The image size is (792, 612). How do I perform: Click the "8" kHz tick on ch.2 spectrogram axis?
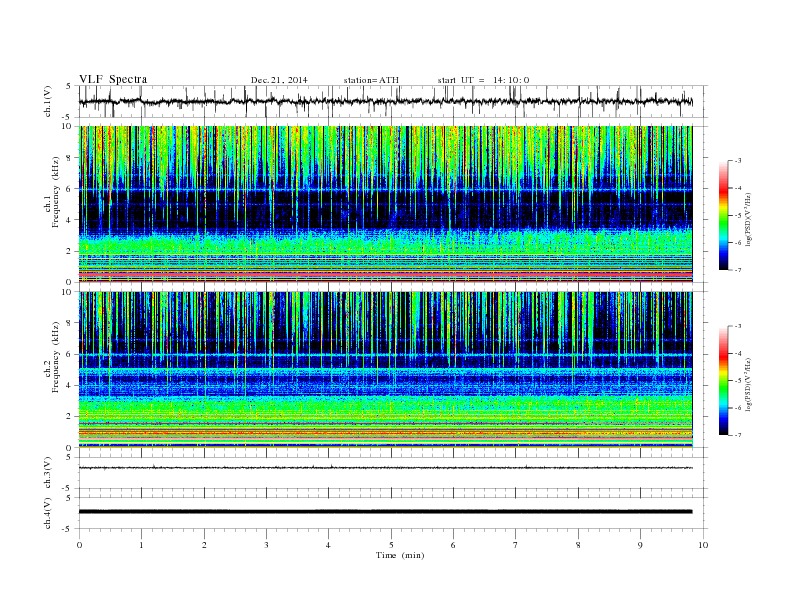point(69,323)
